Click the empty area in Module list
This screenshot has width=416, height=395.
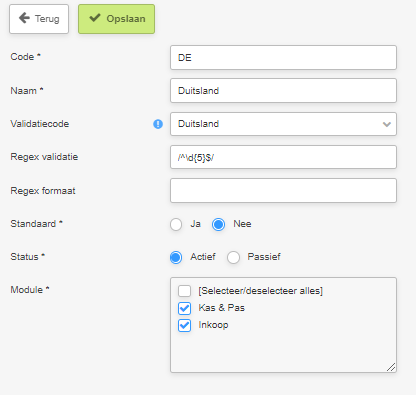click(283, 352)
